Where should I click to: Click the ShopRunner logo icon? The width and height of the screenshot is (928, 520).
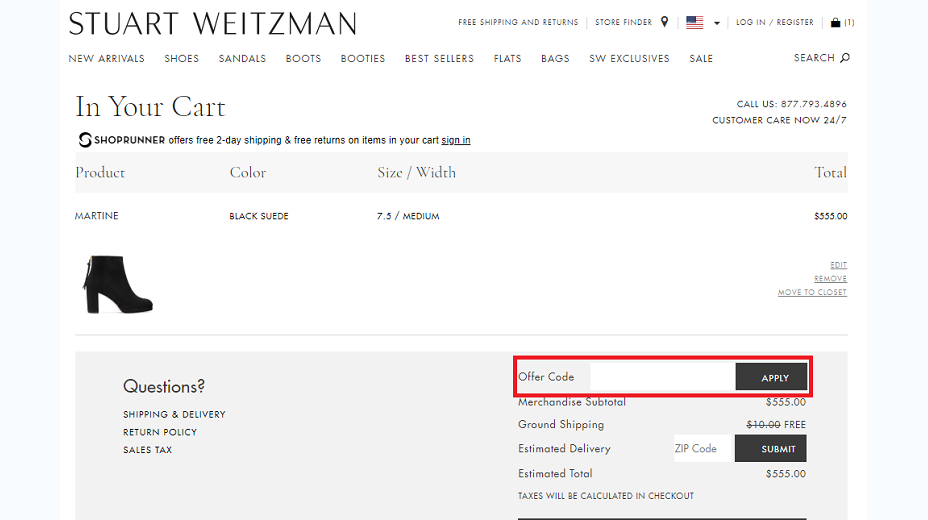(85, 140)
